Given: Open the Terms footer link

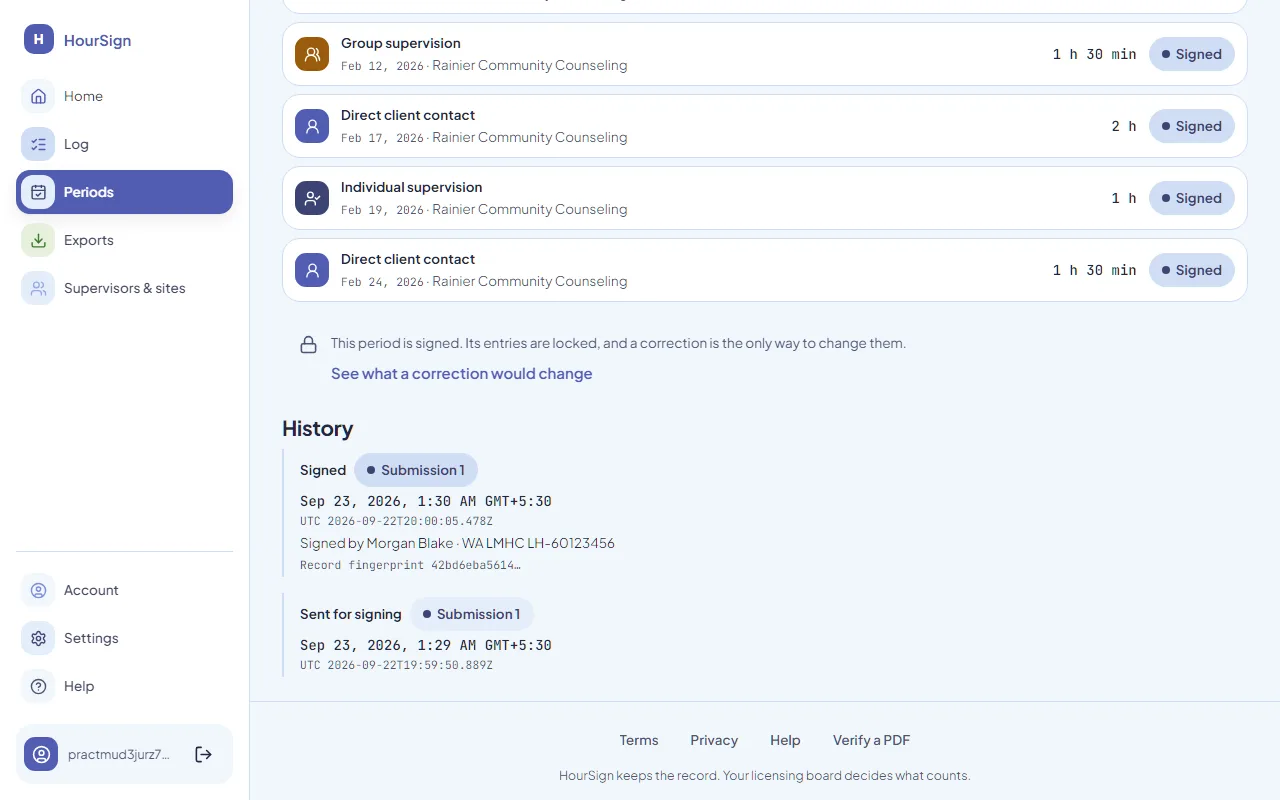Looking at the screenshot, I should (639, 740).
